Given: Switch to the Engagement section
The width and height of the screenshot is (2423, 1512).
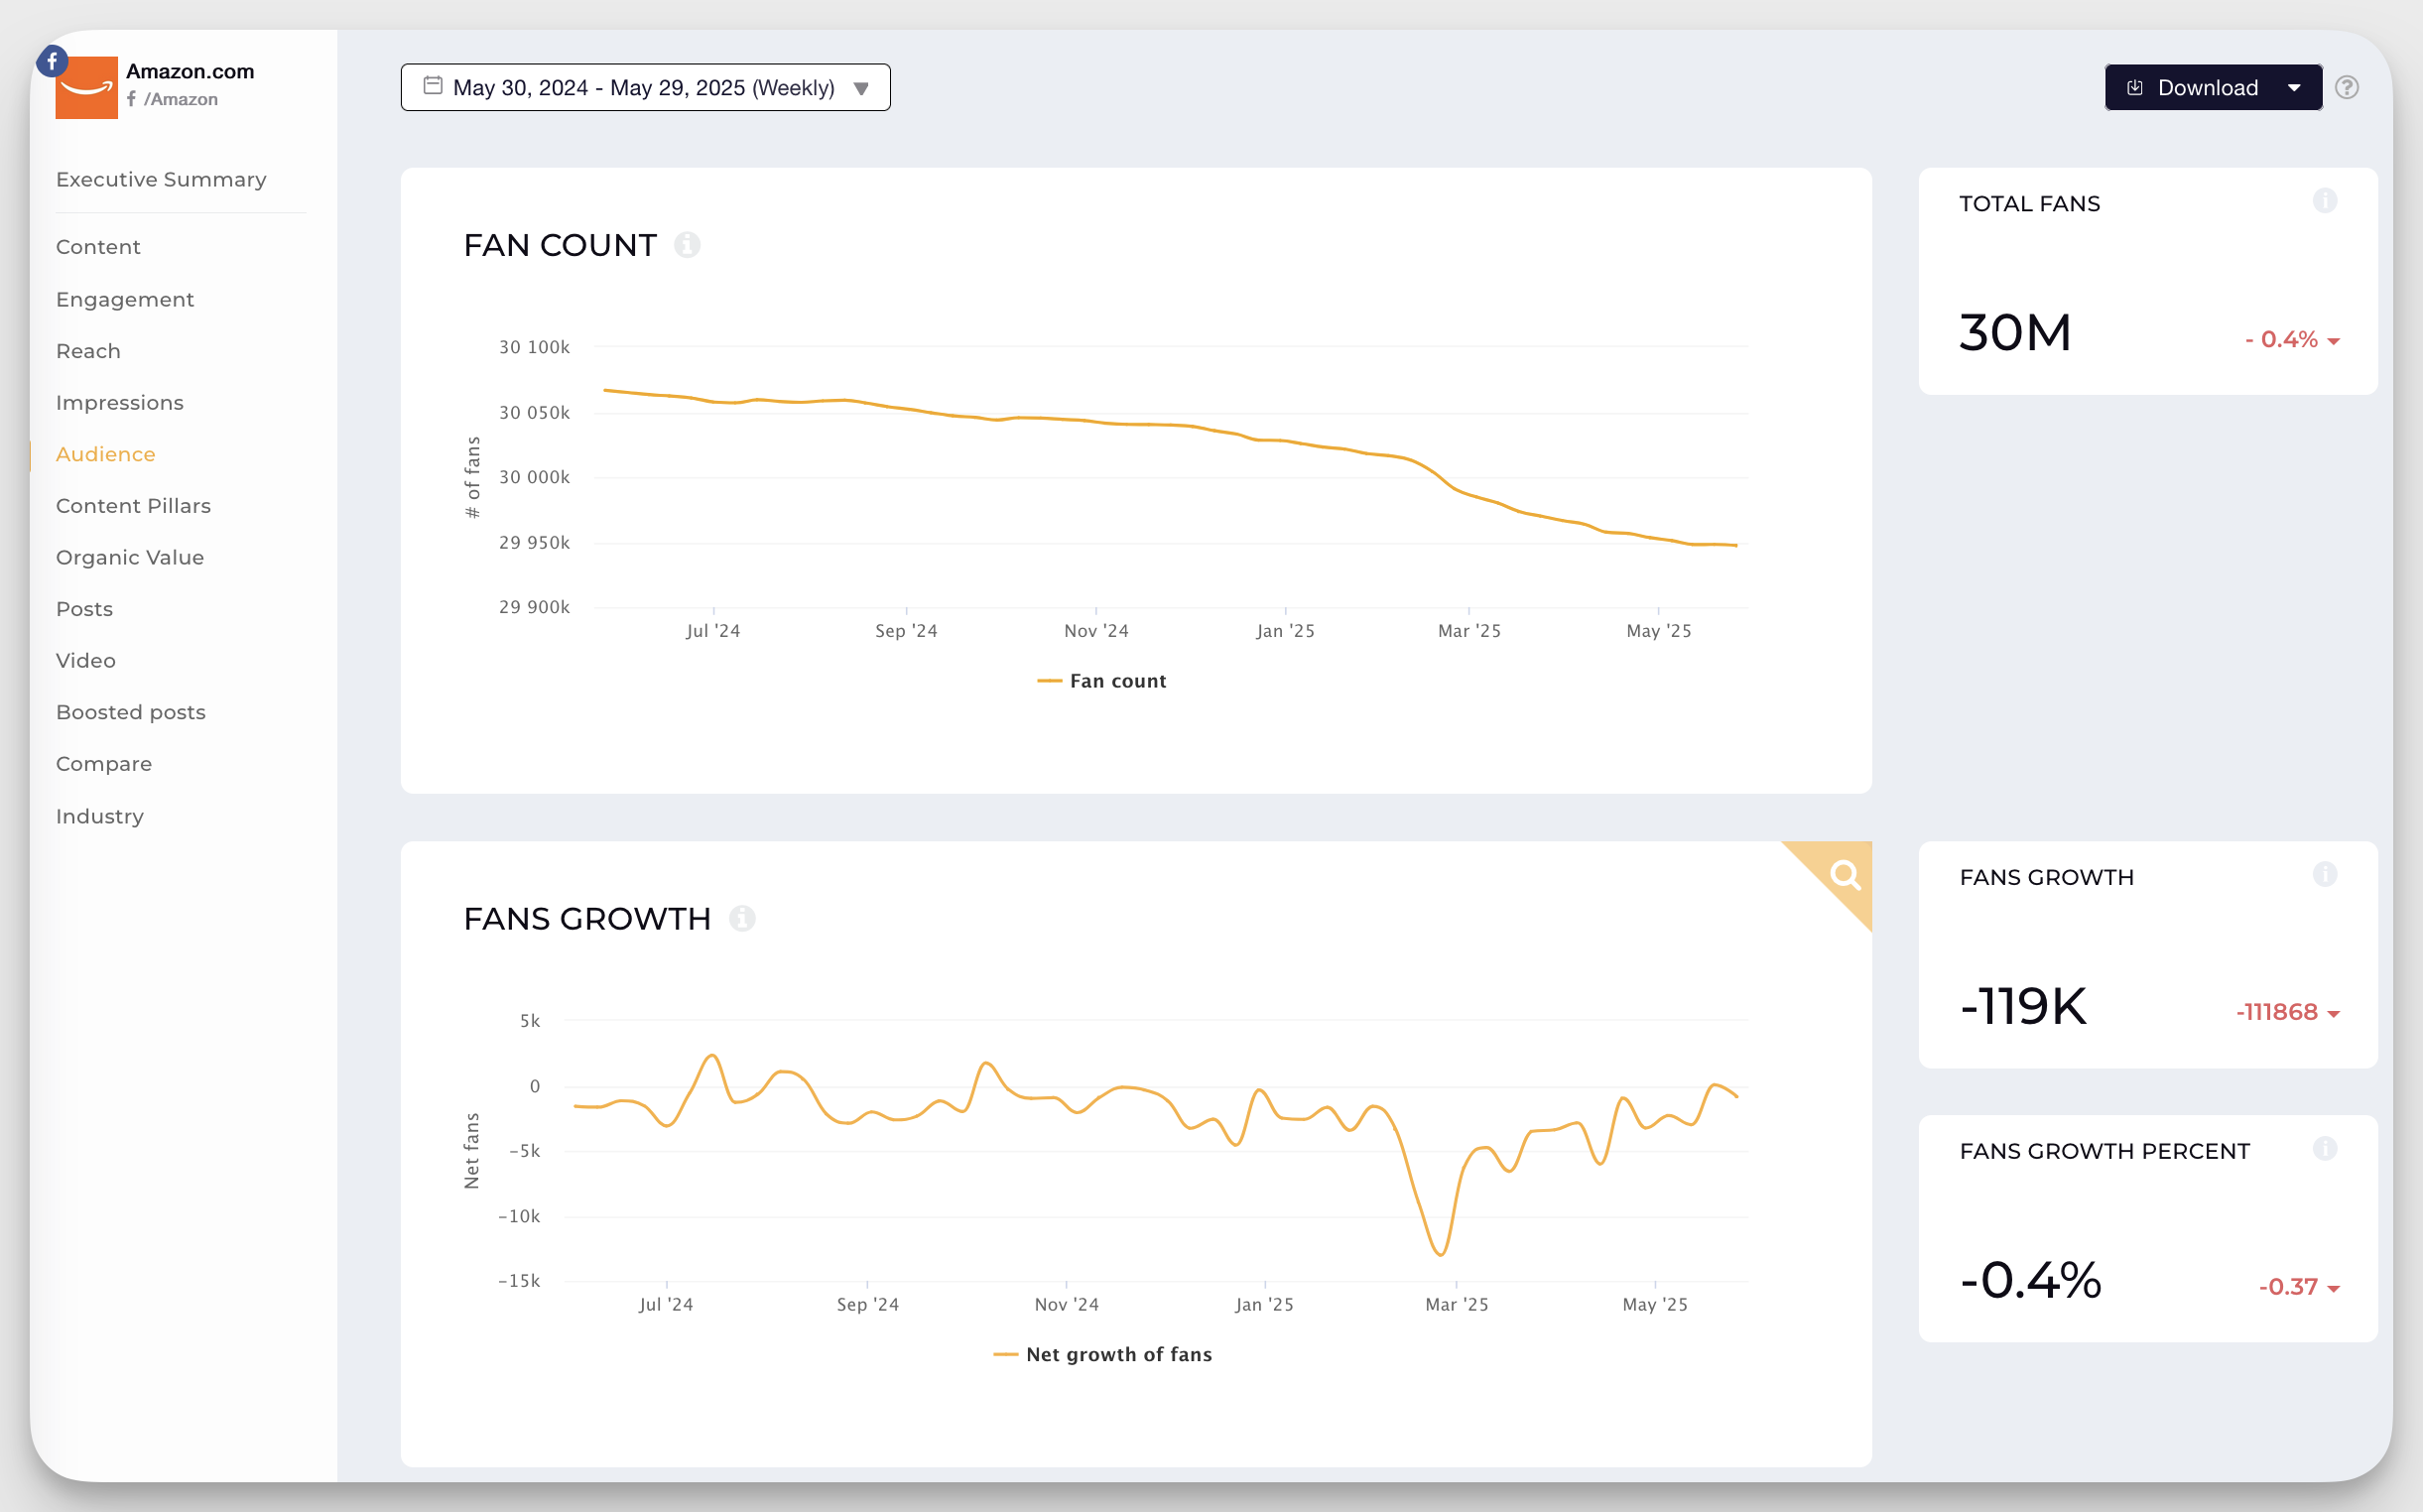Looking at the screenshot, I should [x=124, y=298].
